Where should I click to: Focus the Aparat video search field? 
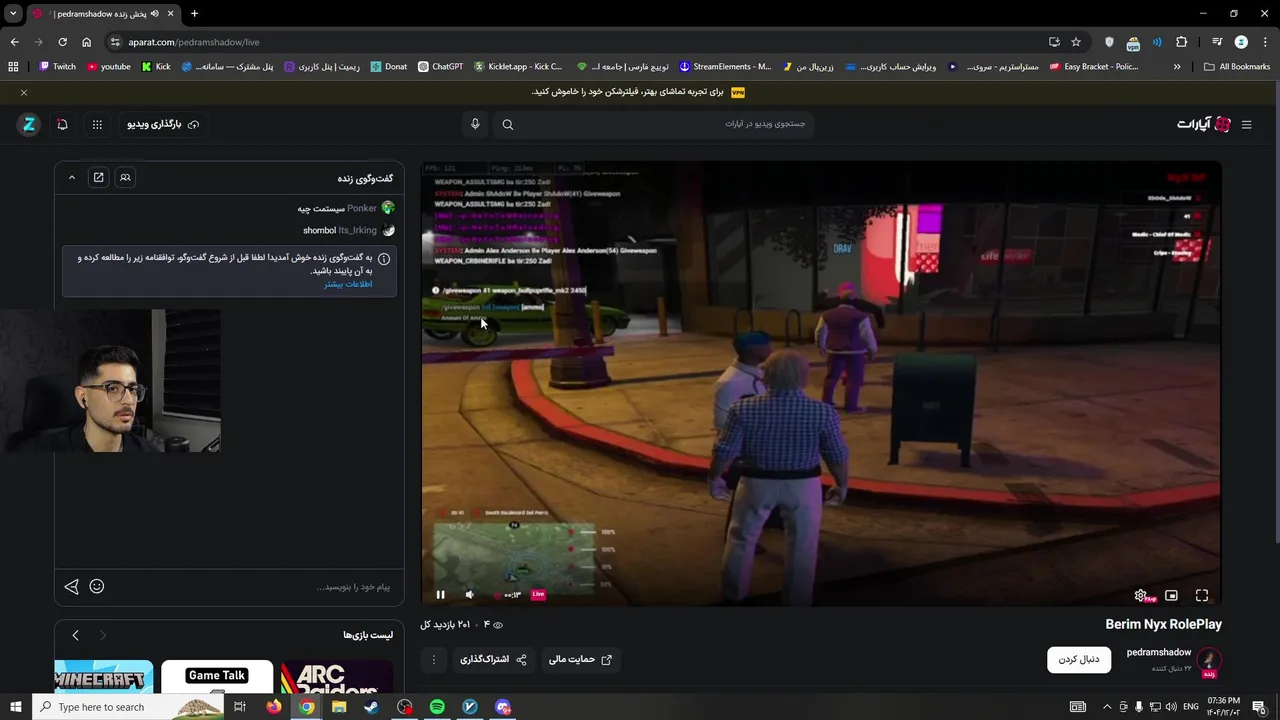[665, 124]
